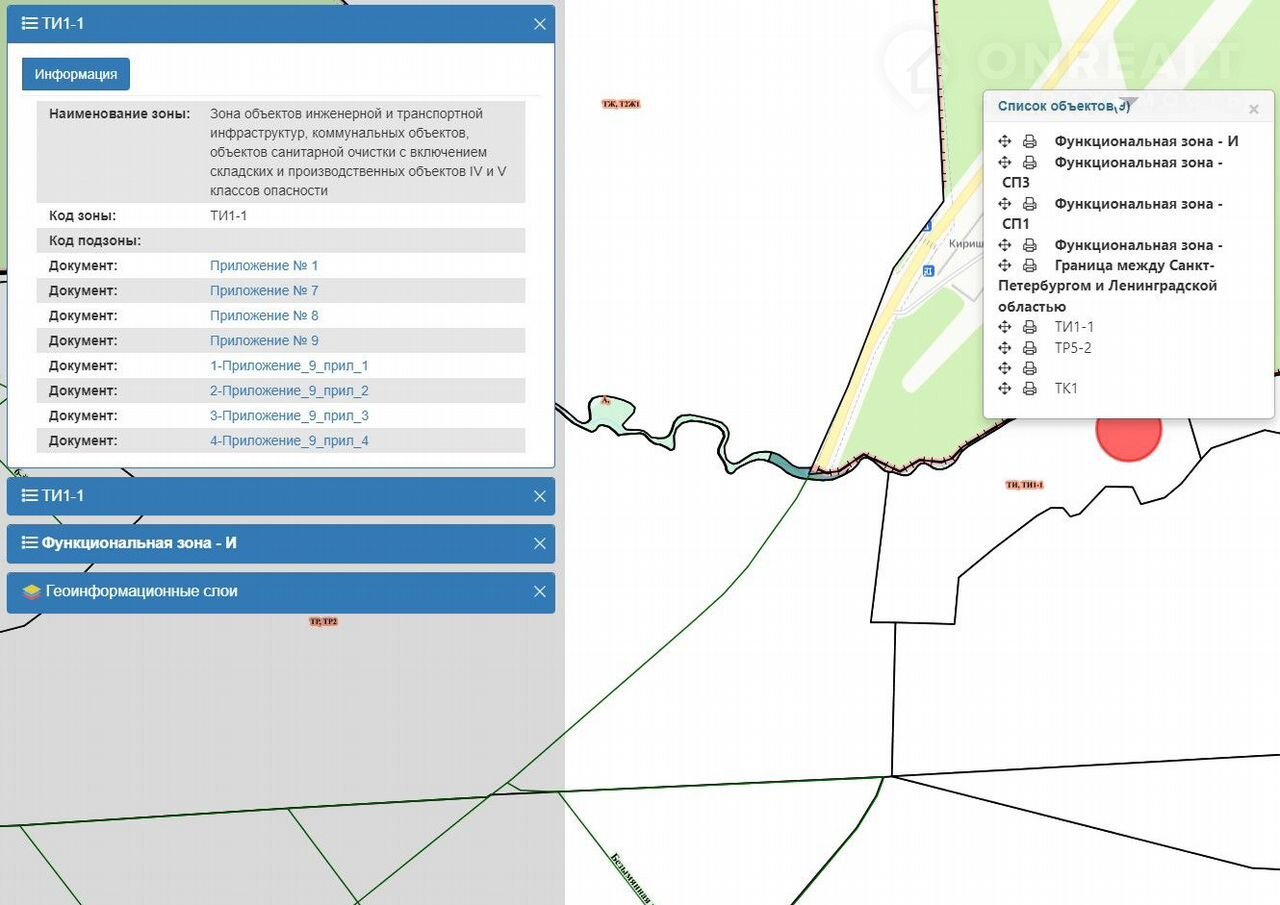Click layers icon in Геоинформационные слои header
1280x905 pixels.
[31, 592]
